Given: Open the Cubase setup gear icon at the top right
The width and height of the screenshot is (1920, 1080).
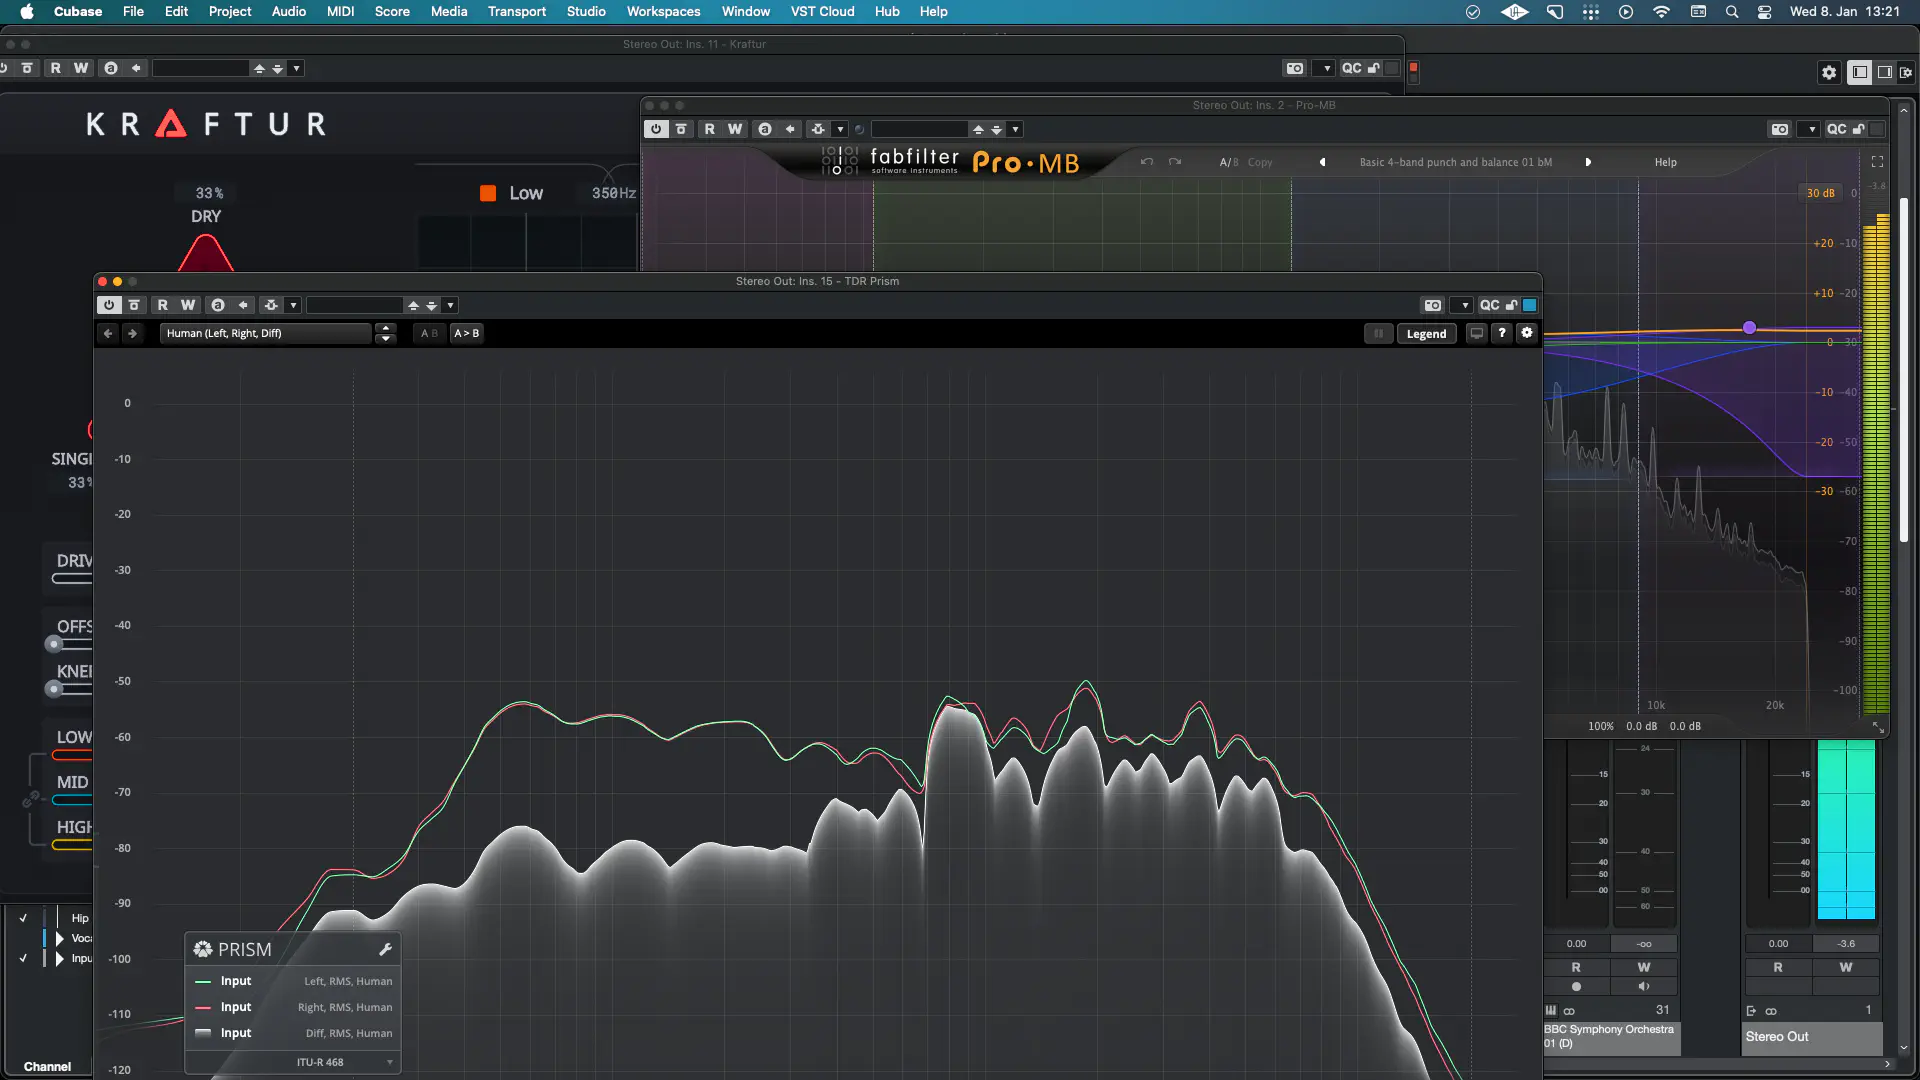Looking at the screenshot, I should pos(1829,72).
